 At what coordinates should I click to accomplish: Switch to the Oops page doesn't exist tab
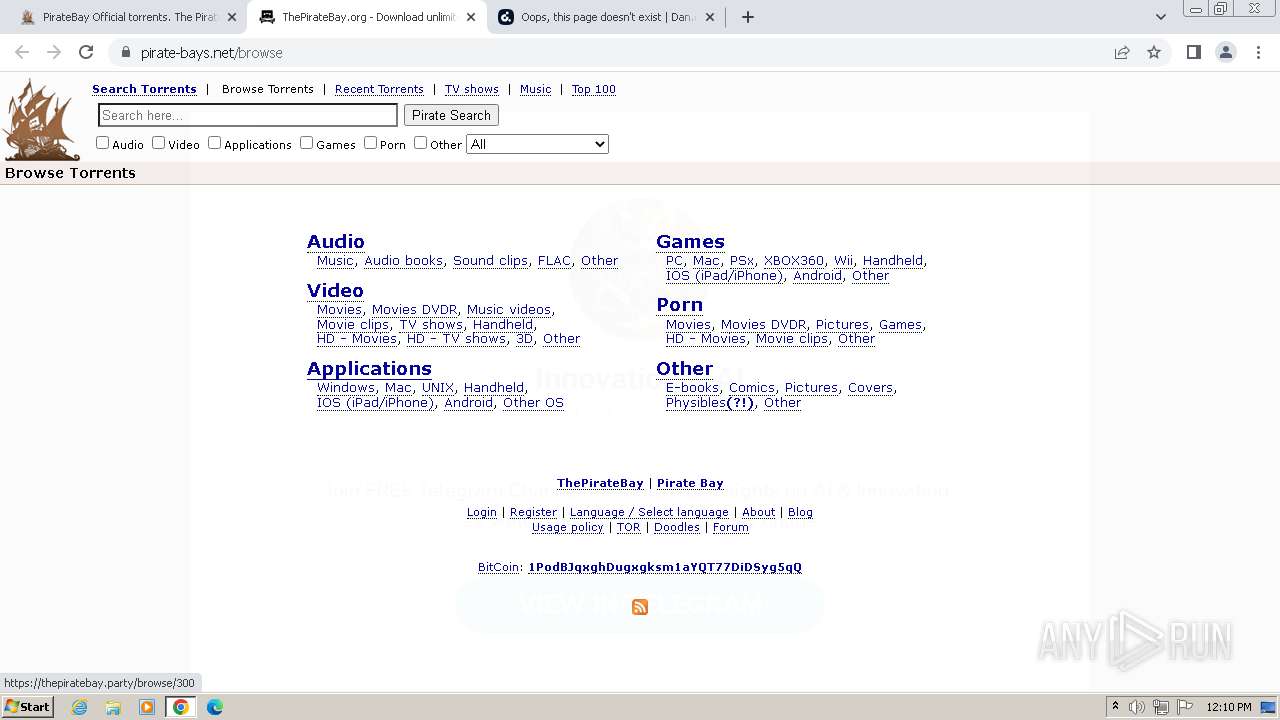pos(605,17)
